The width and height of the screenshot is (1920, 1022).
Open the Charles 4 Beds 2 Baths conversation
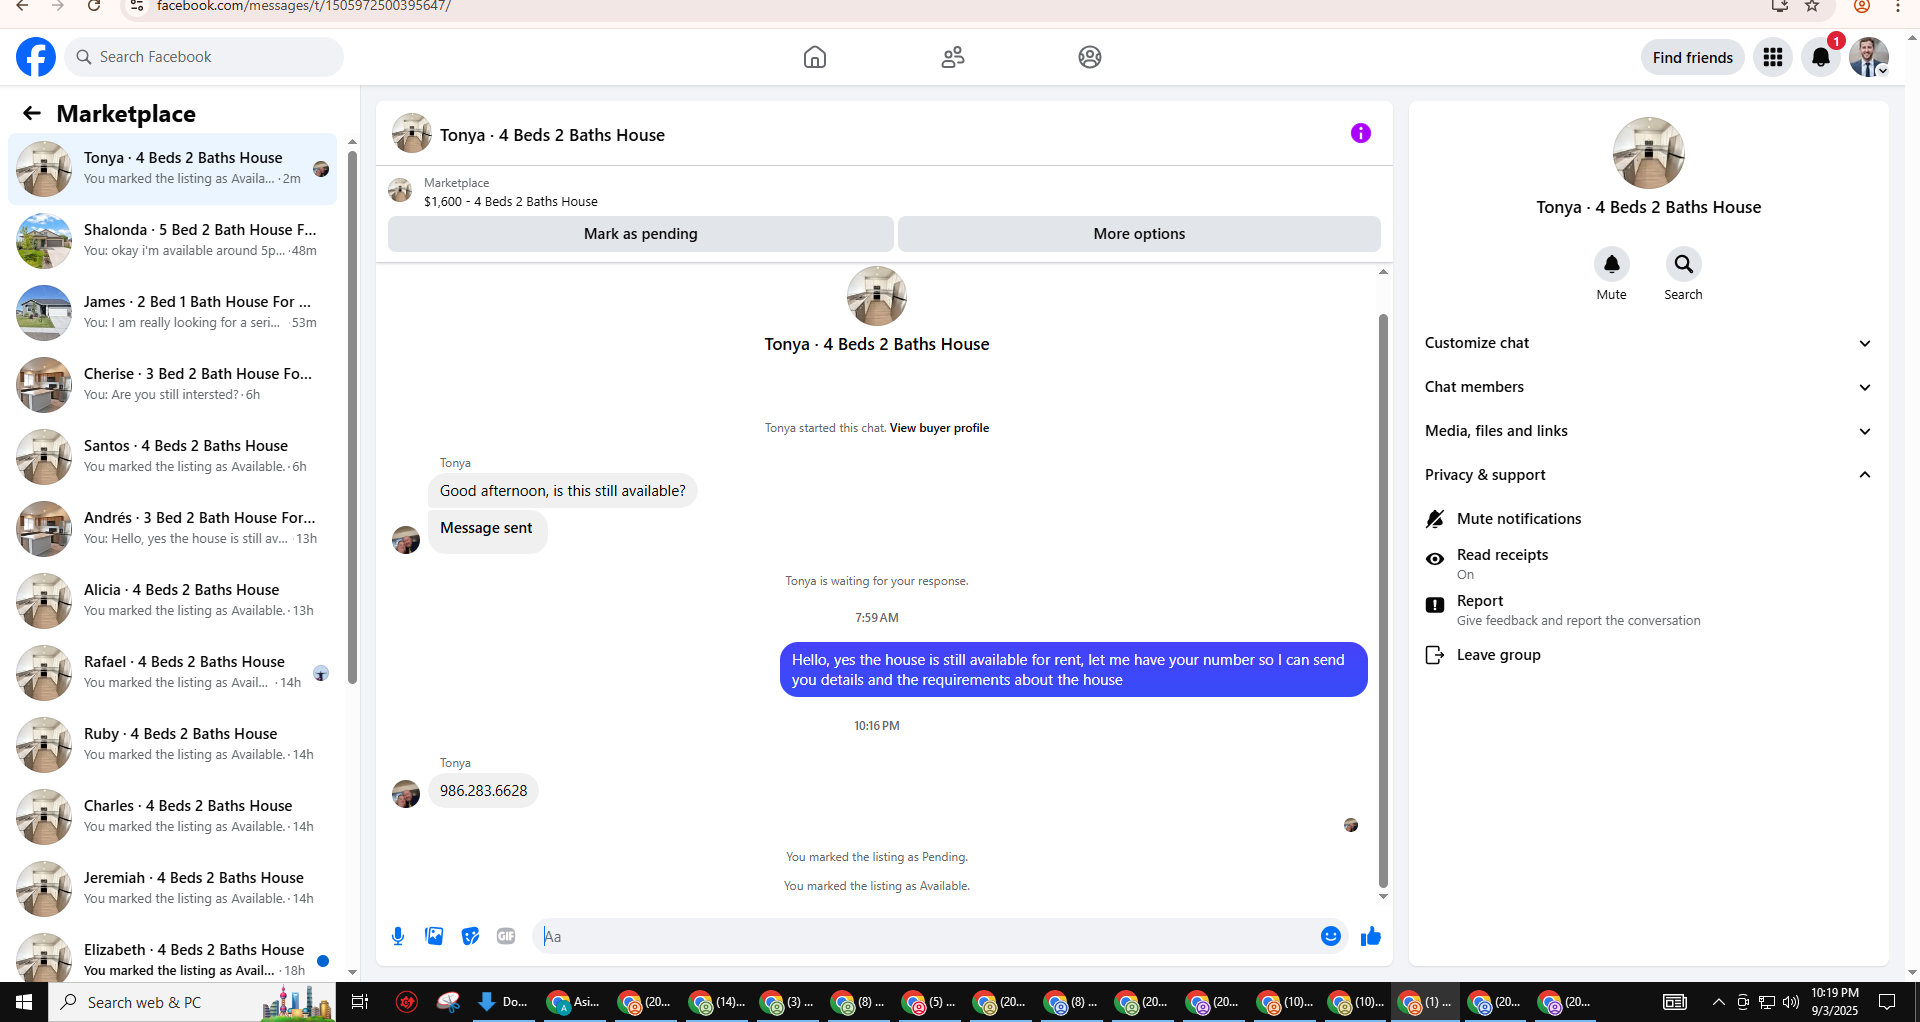[x=173, y=816]
